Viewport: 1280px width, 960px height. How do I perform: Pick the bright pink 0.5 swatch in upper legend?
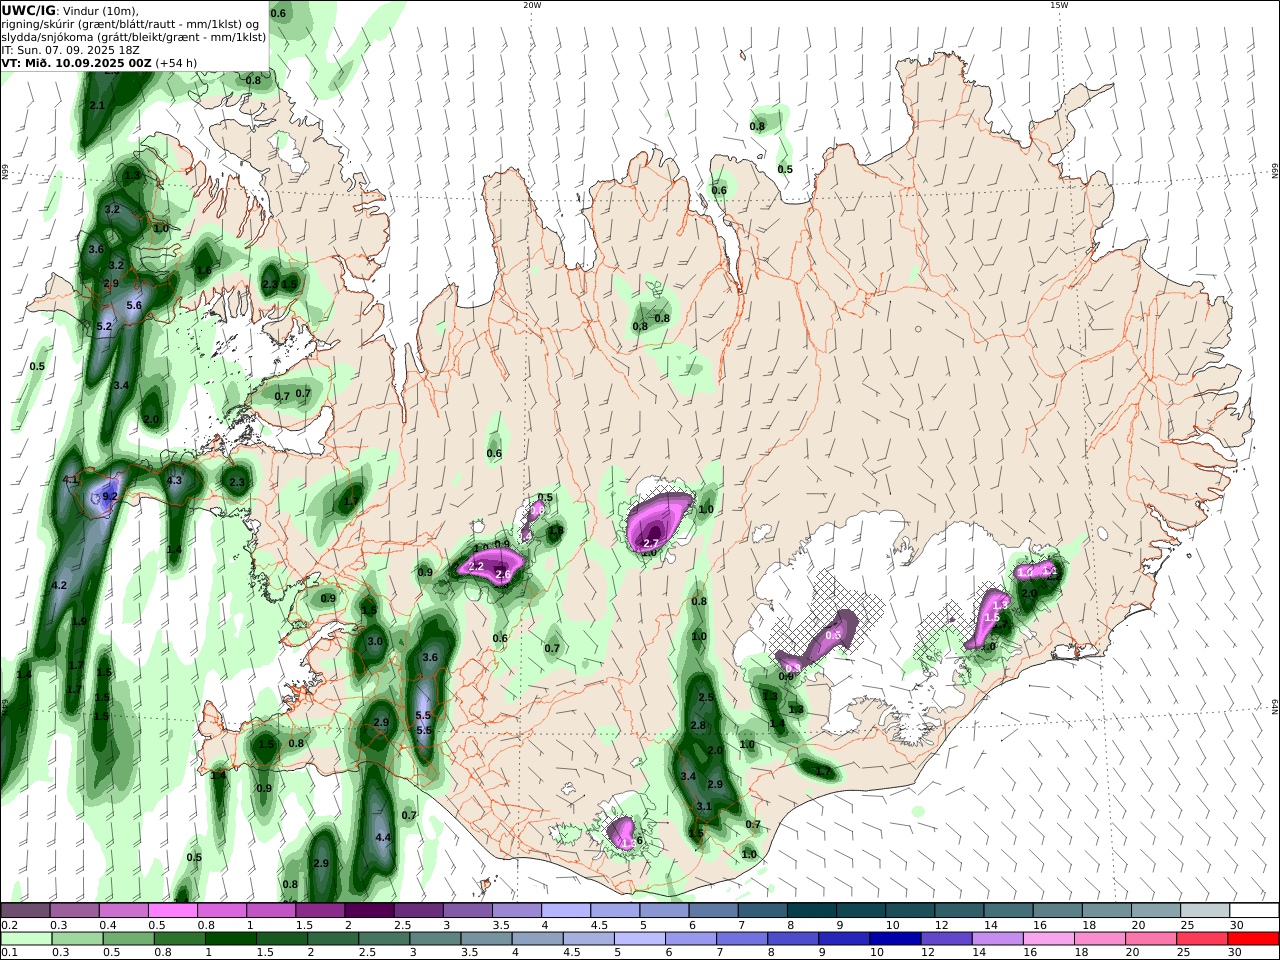(x=172, y=910)
